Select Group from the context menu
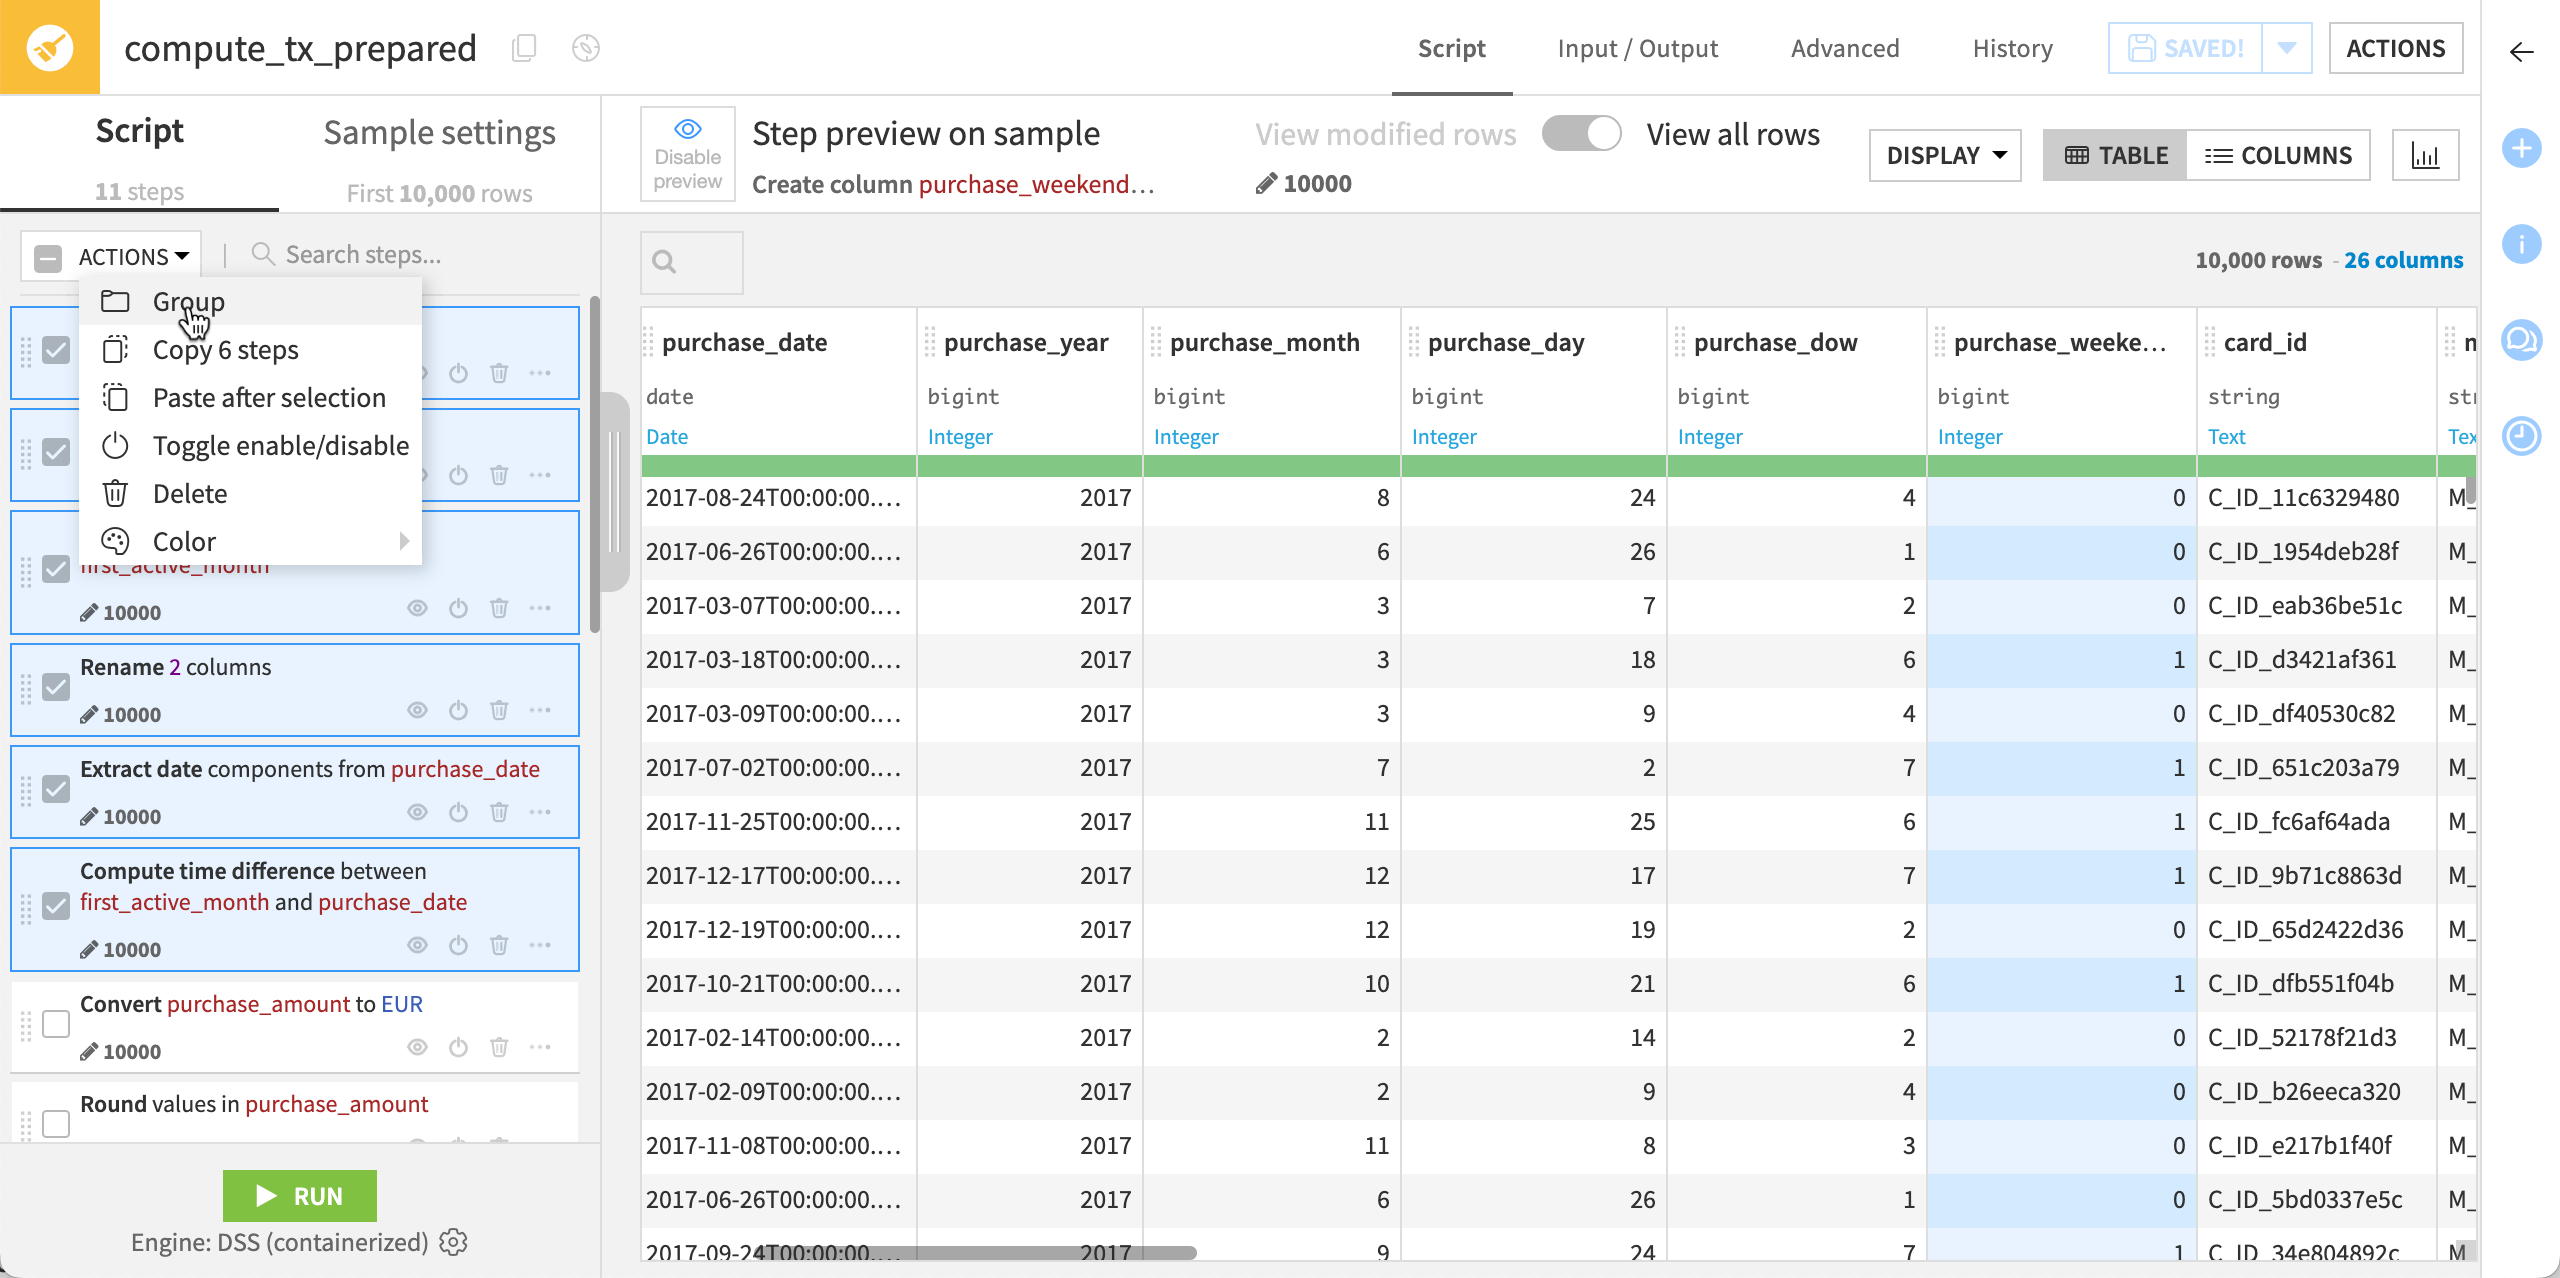Image resolution: width=2560 pixels, height=1278 pixels. [x=188, y=301]
